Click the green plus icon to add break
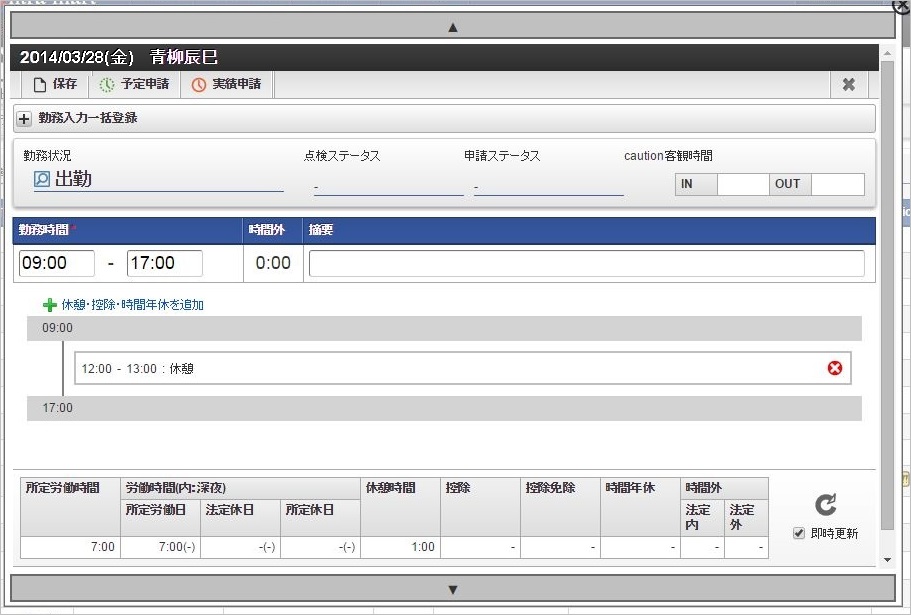The image size is (911, 615). 50,305
